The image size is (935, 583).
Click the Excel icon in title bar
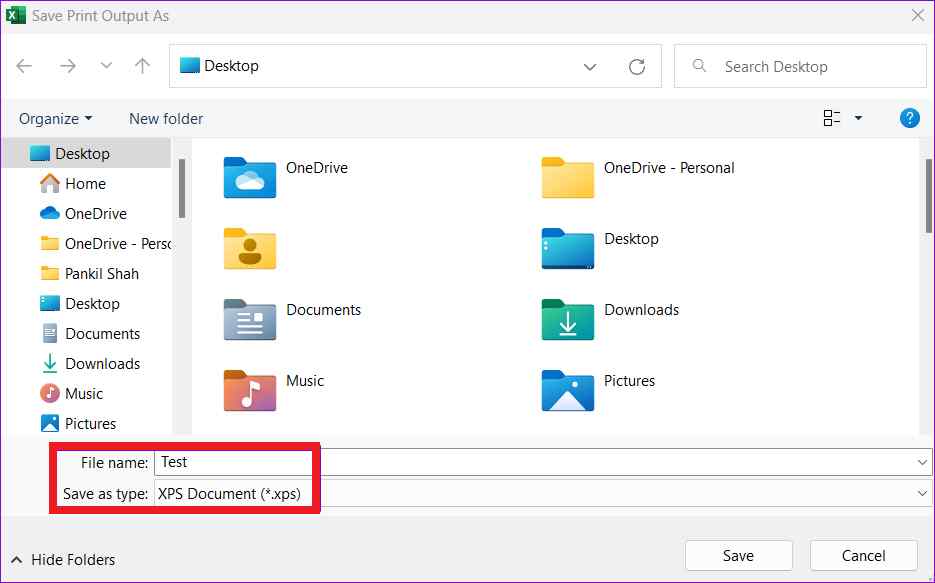click(15, 15)
